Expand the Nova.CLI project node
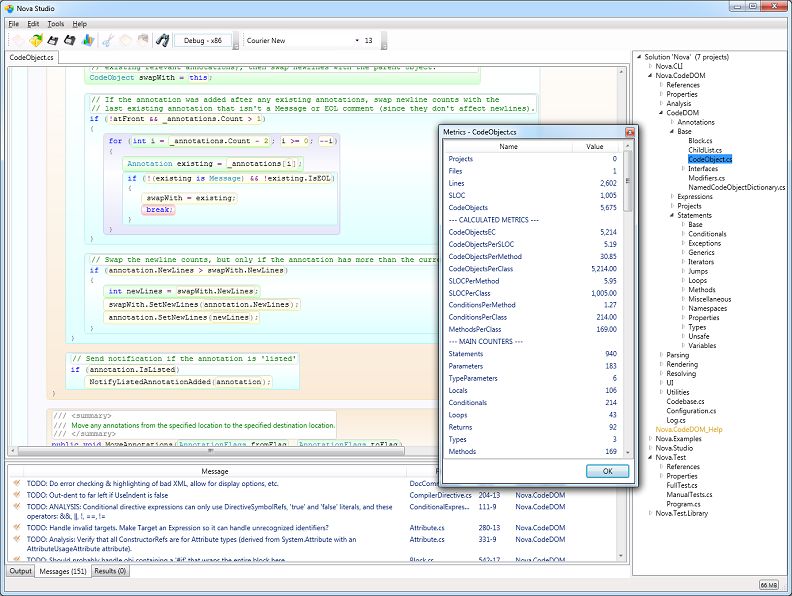The width and height of the screenshot is (792, 596). tap(649, 66)
